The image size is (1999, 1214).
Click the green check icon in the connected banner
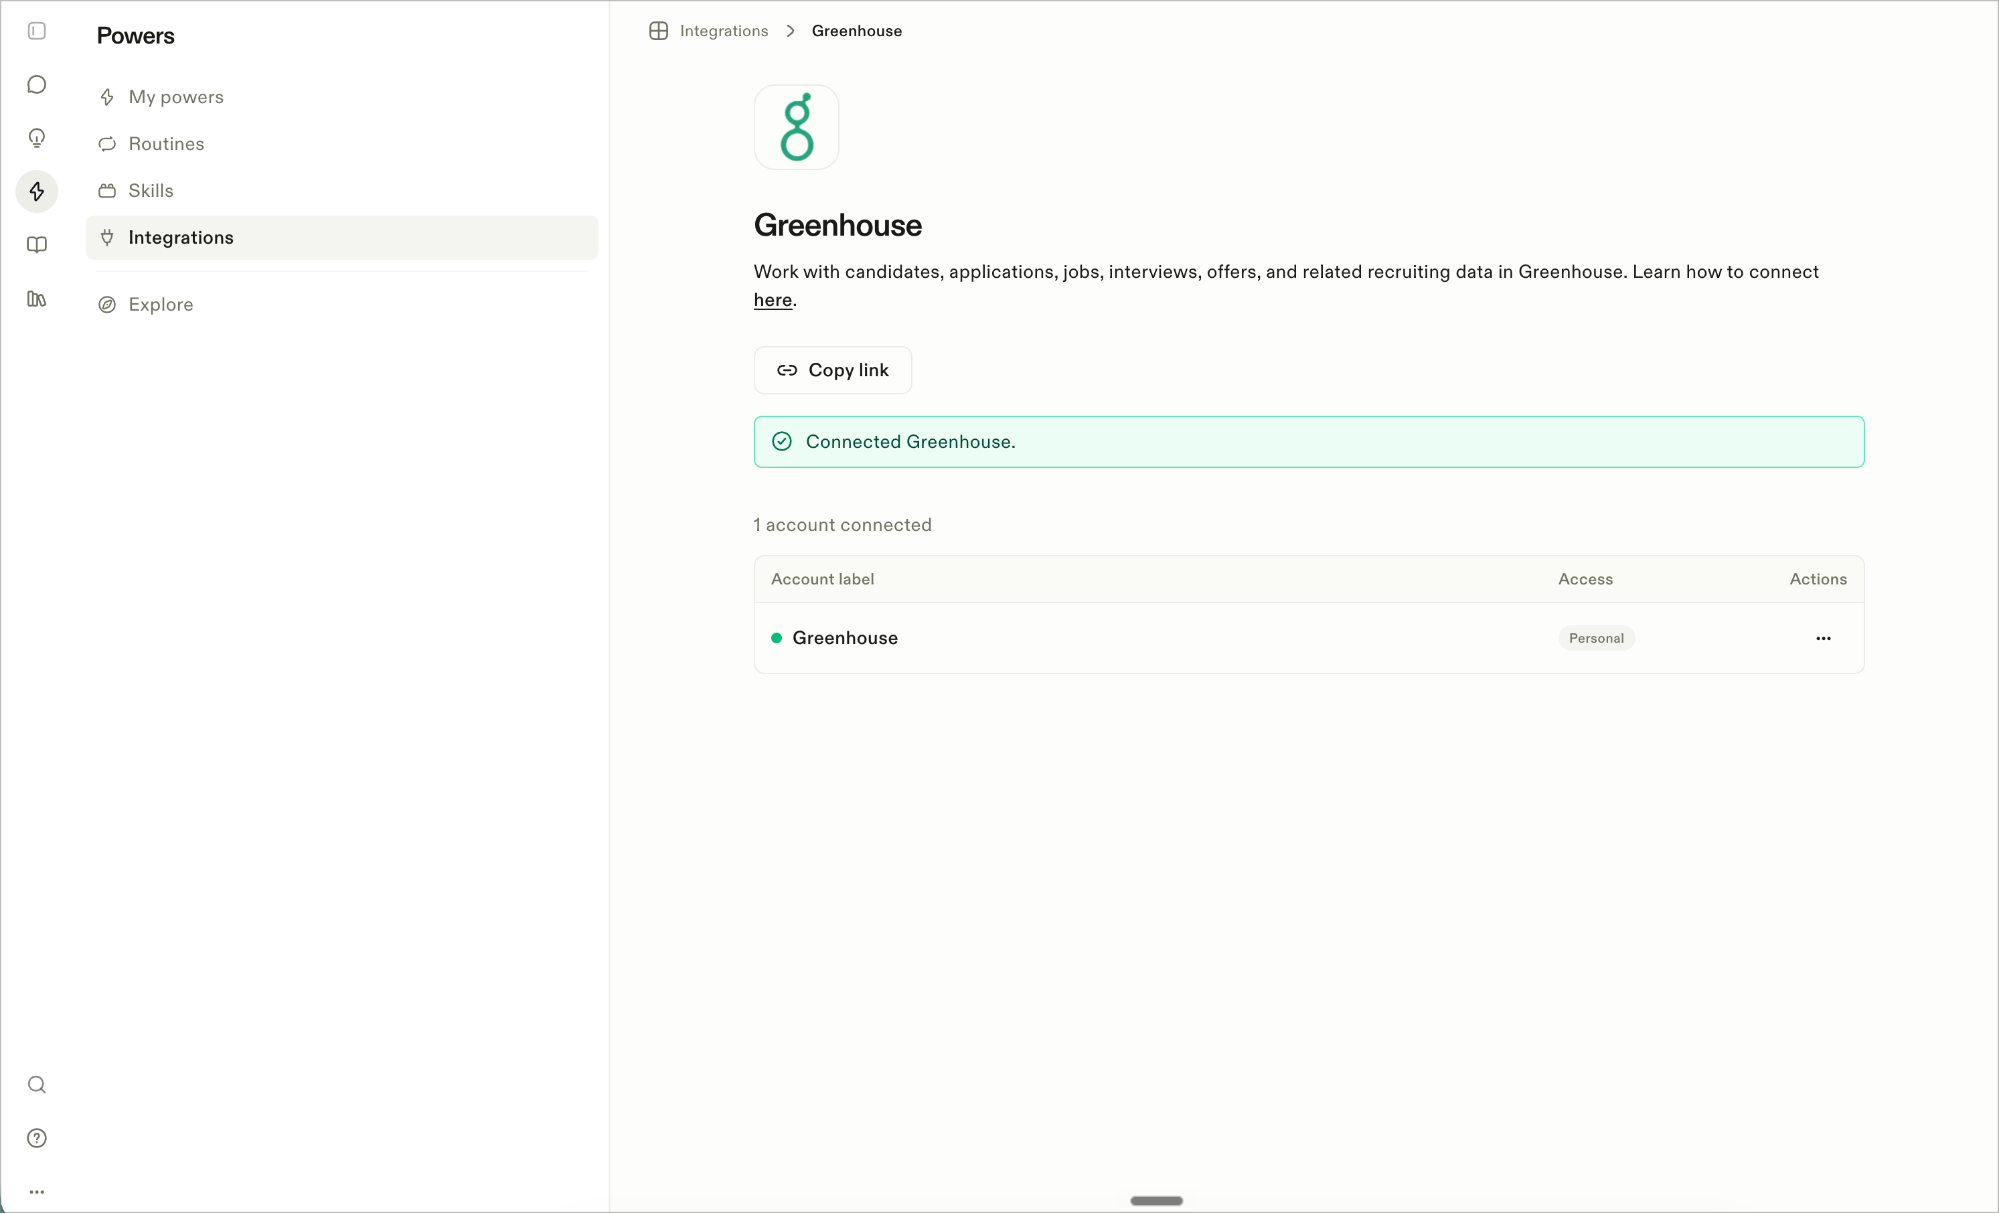coord(782,442)
